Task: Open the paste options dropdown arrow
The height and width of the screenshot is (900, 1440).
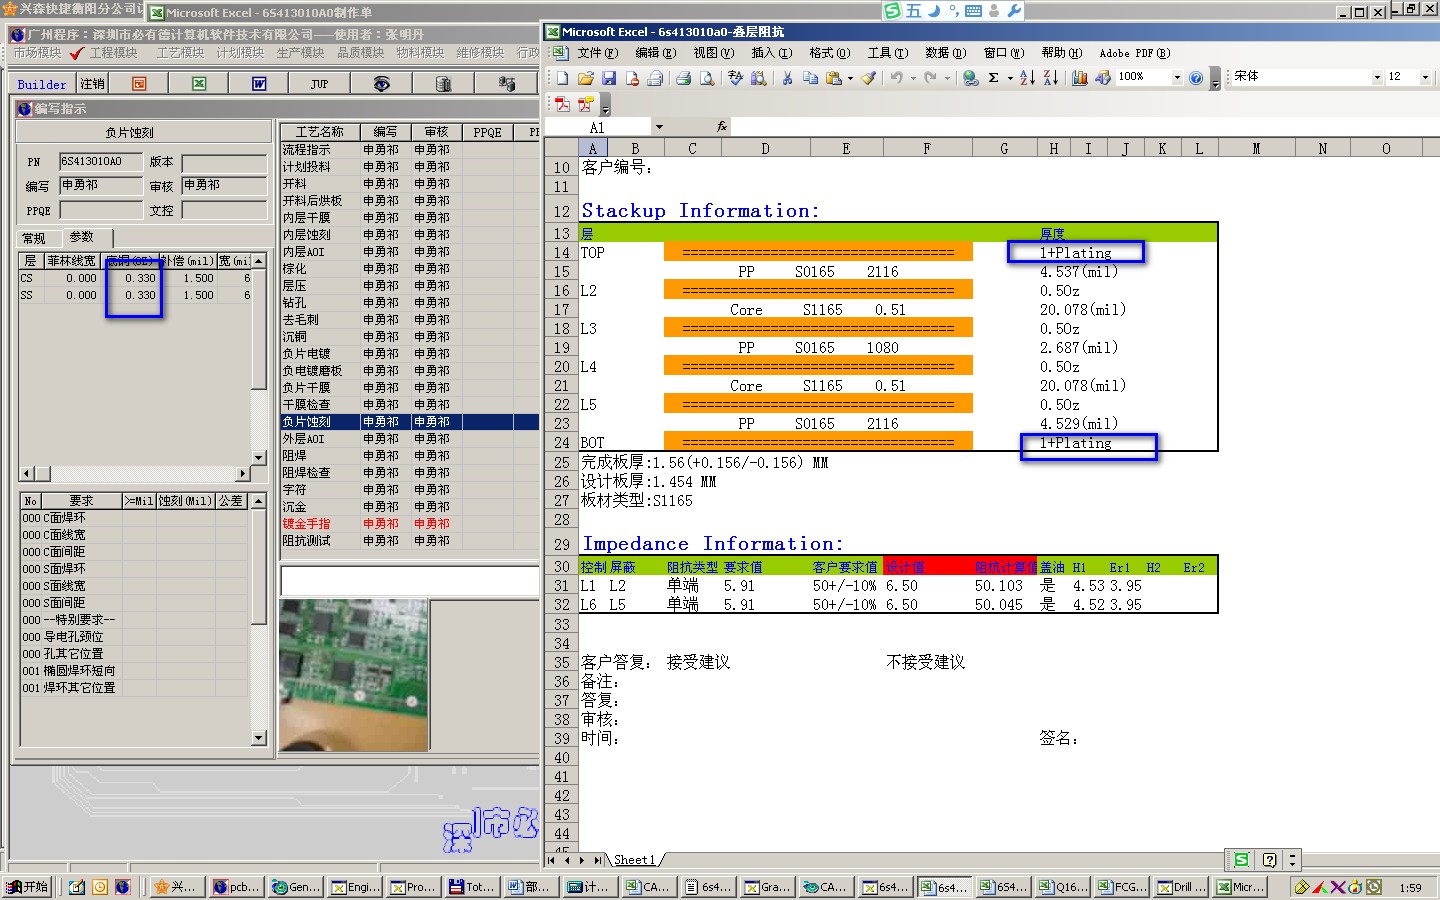Action: 850,78
